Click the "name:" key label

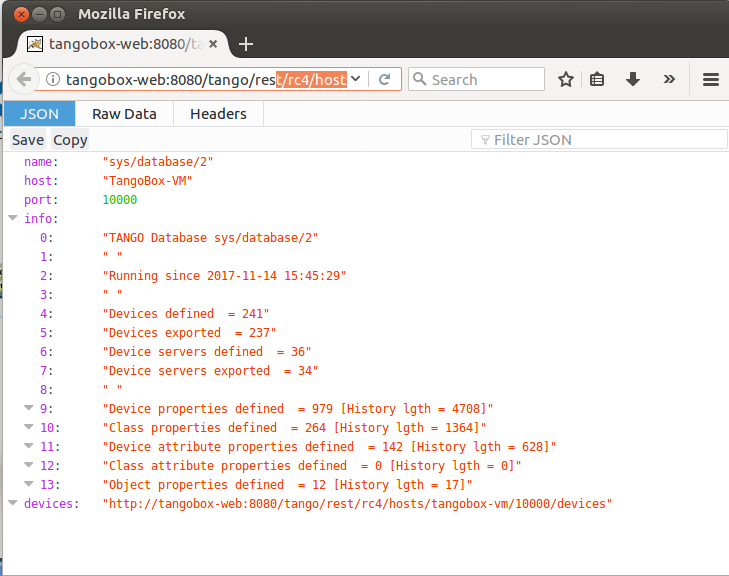(x=41, y=162)
